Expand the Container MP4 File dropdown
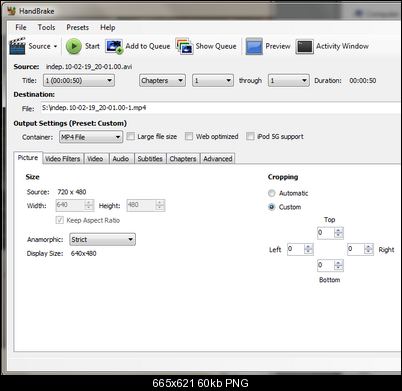The width and height of the screenshot is (402, 391). [x=91, y=137]
